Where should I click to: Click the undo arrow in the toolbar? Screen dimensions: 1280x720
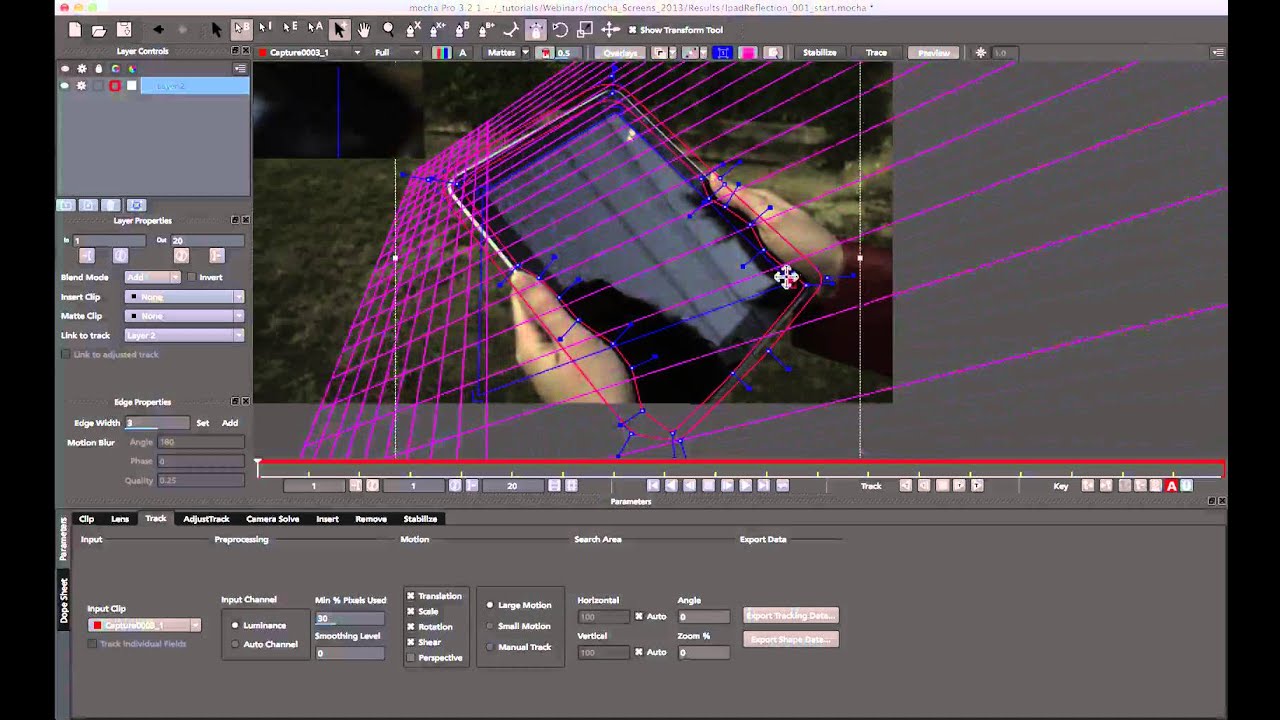tap(158, 30)
